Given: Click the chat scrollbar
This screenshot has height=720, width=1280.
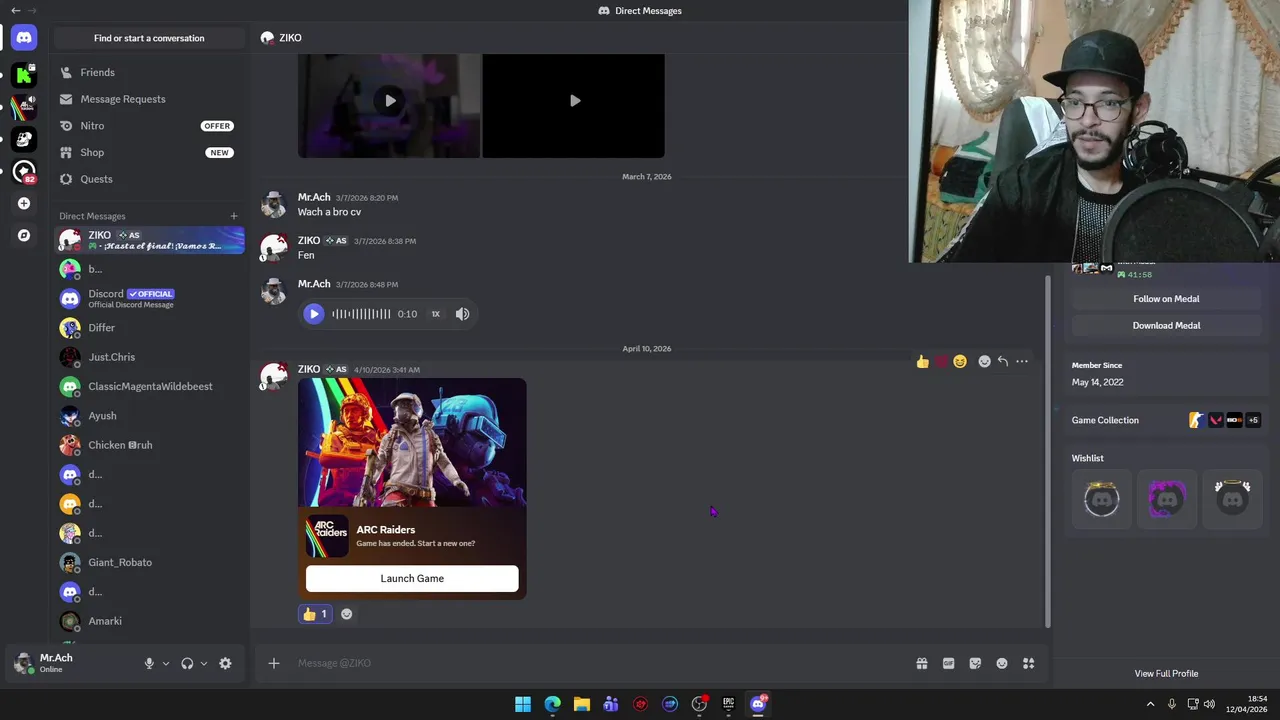Looking at the screenshot, I should click(x=1047, y=450).
